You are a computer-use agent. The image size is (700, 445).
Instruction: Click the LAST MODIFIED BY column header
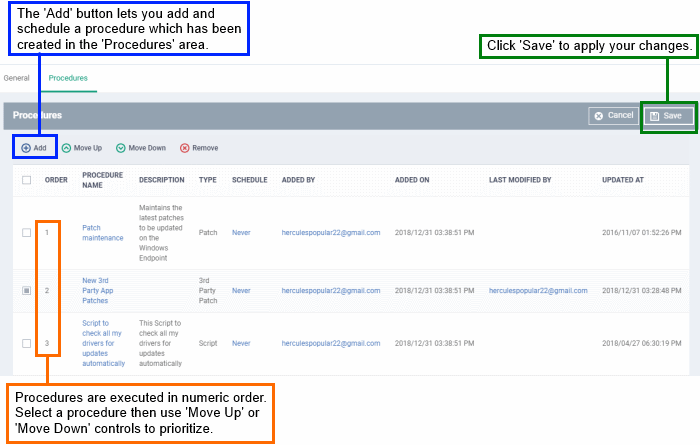click(520, 180)
